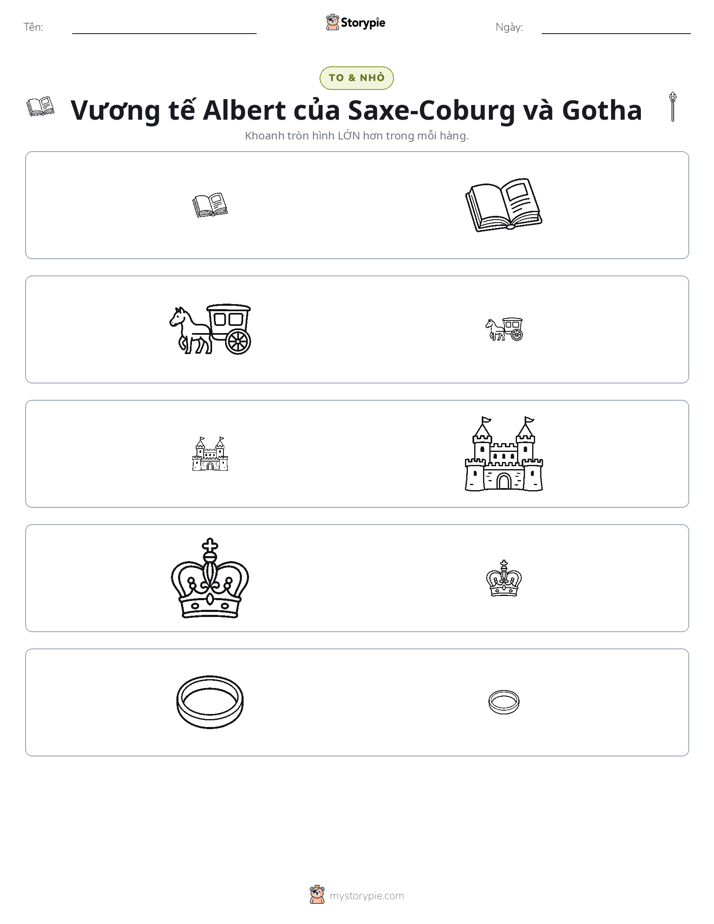
Task: Click the Storypie logo at top
Action: tap(355, 22)
